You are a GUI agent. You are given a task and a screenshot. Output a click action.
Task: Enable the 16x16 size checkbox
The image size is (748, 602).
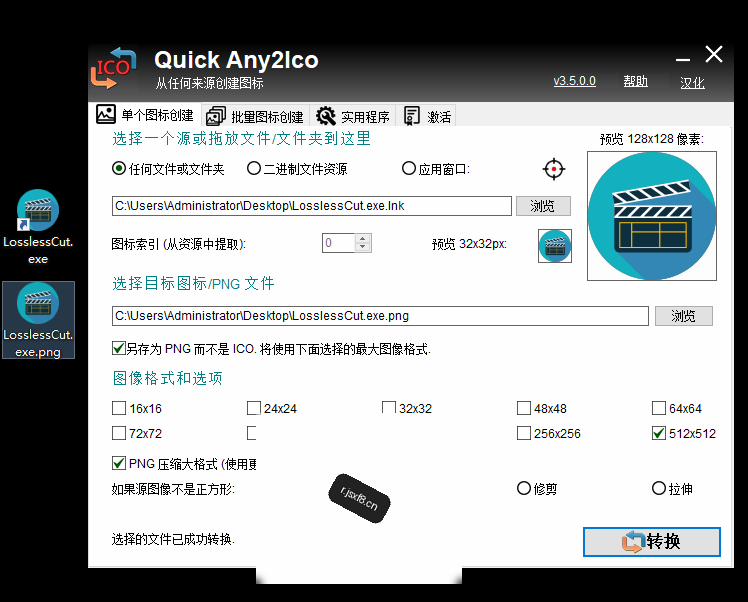[x=119, y=408]
